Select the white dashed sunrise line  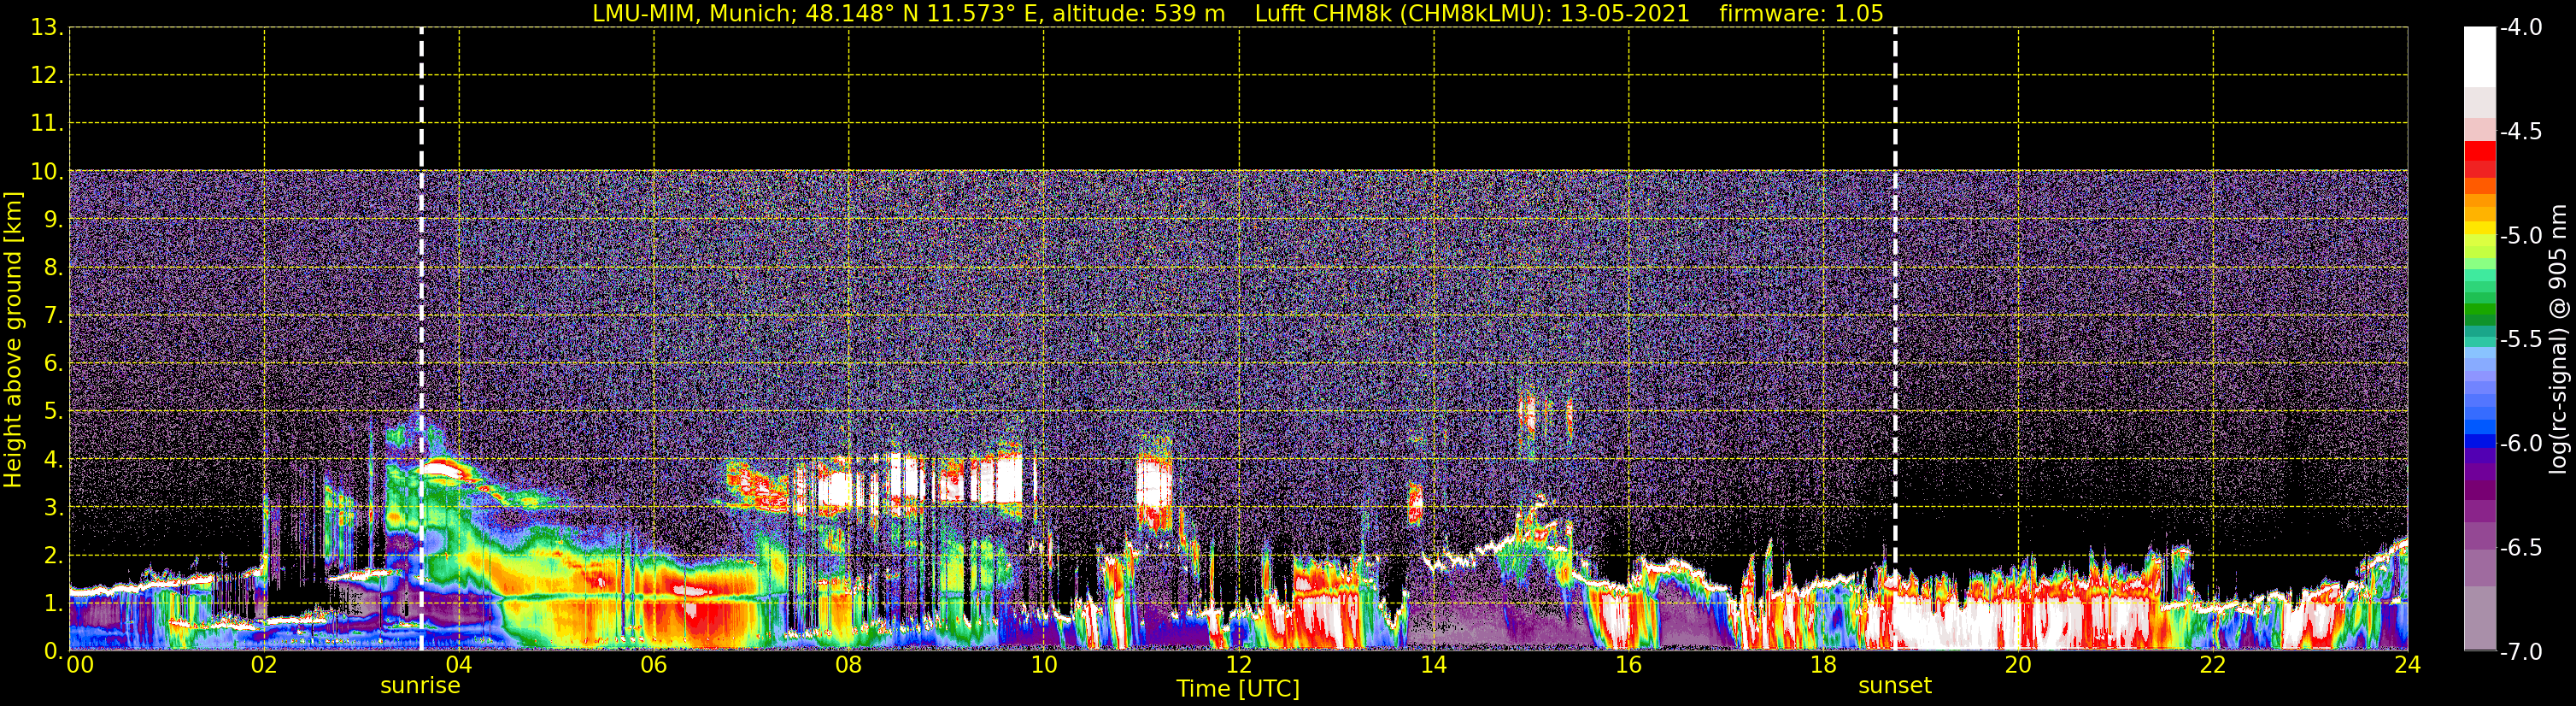coord(421,339)
